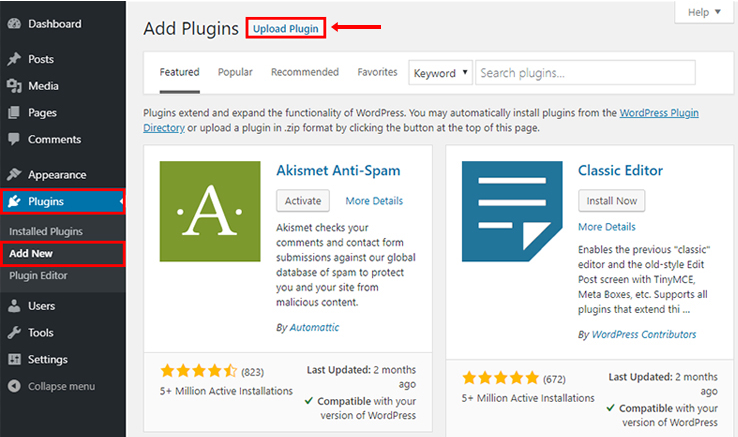Click the Automattic author link
The height and width of the screenshot is (437, 738).
point(314,327)
